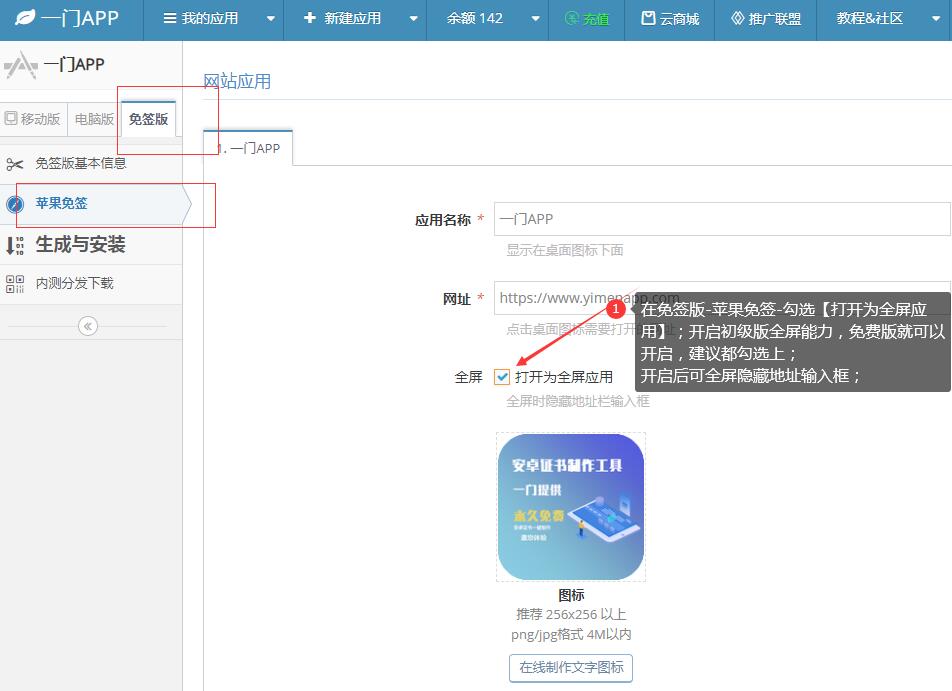
Task: Click the App Store style app icon in sidebar
Action: (21, 65)
